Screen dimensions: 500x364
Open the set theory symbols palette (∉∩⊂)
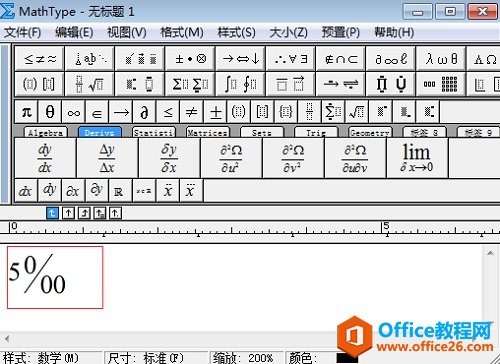point(341,59)
